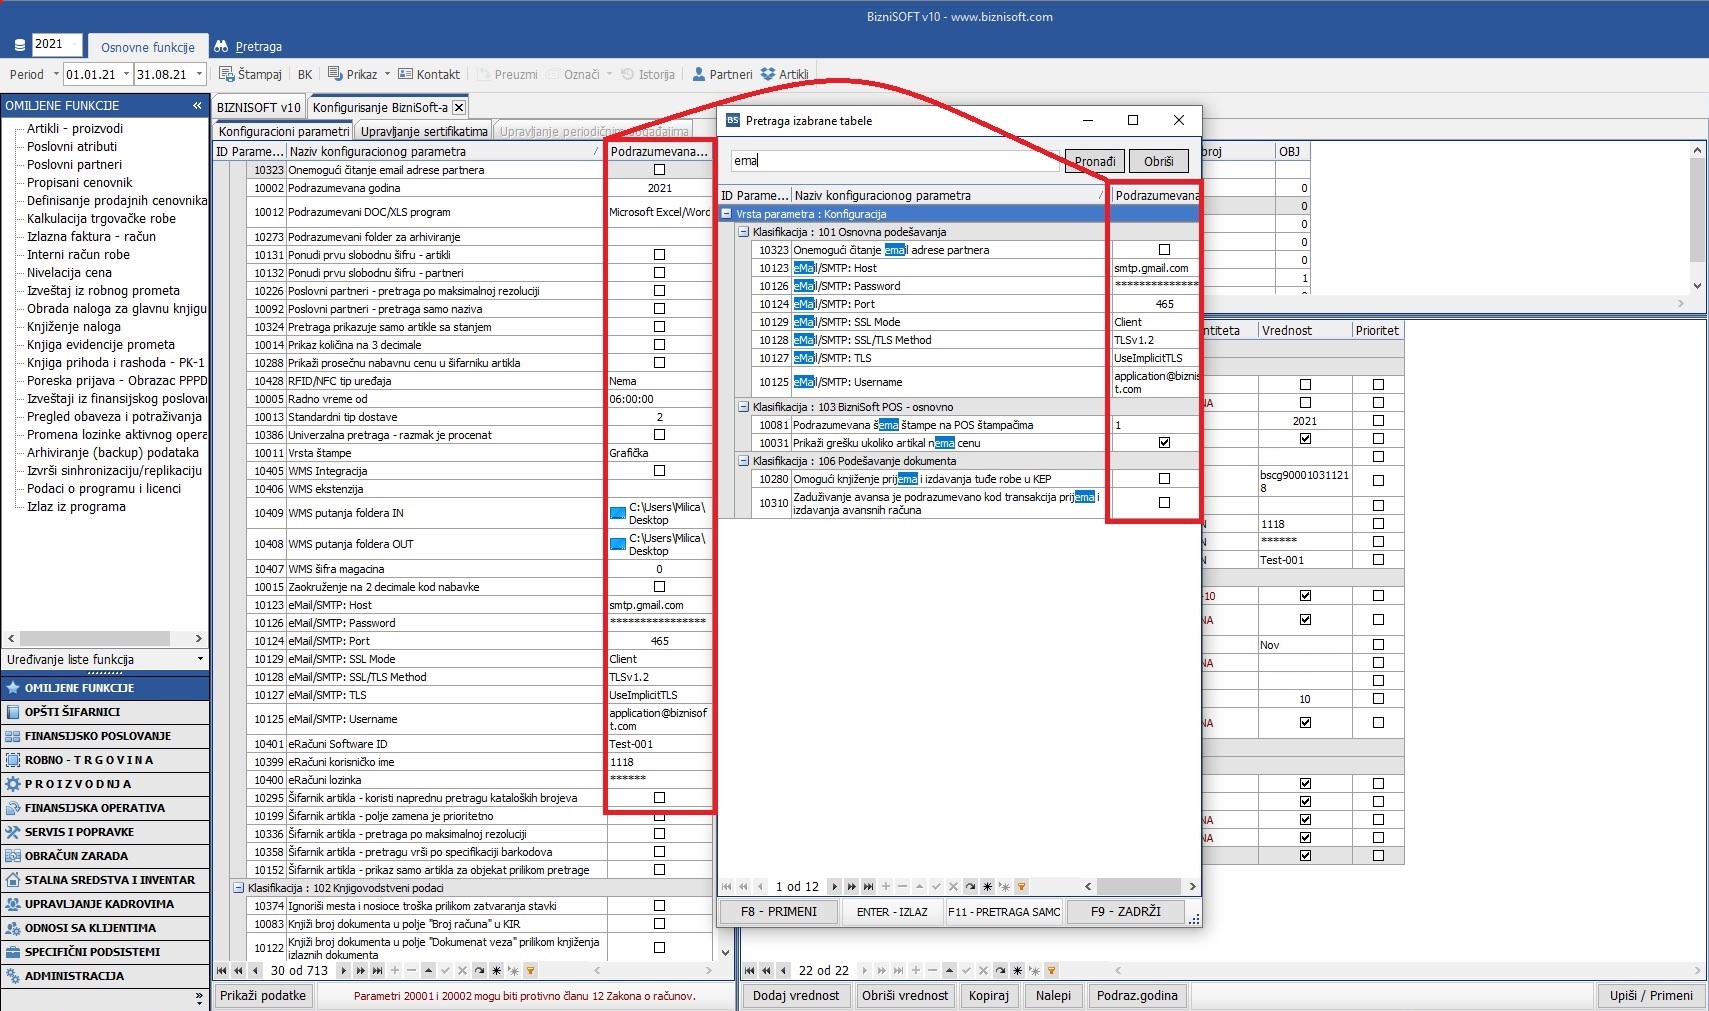This screenshot has height=1011, width=1709.
Task: Click the Štampaj printer icon
Action: [x=227, y=75]
